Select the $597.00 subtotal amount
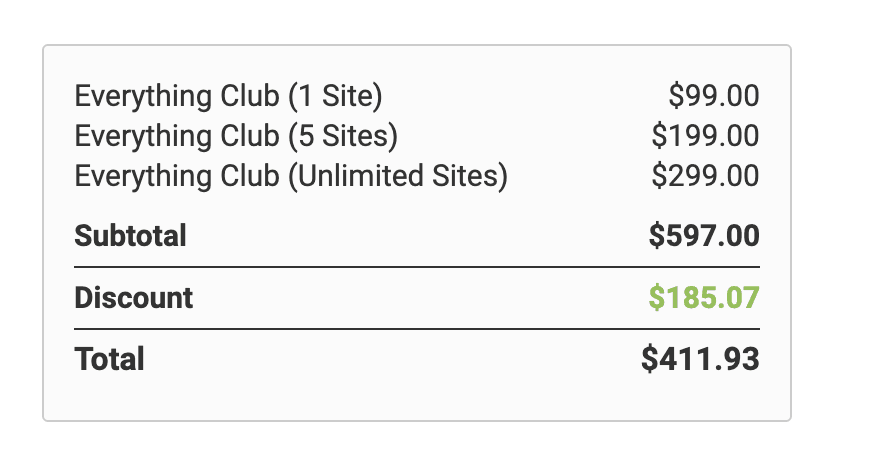This screenshot has width=876, height=470. [x=704, y=235]
